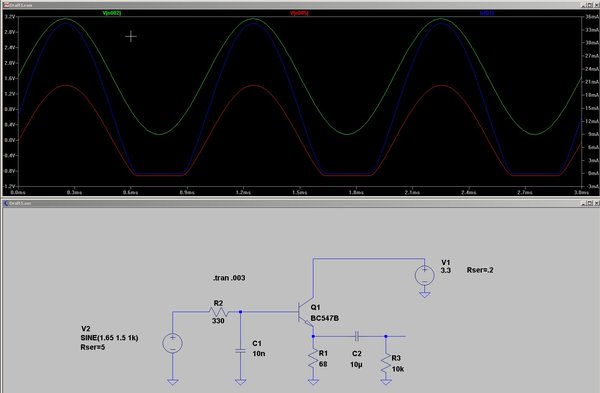Close the waveform plot window
600x393 pixels.
pos(596,5)
